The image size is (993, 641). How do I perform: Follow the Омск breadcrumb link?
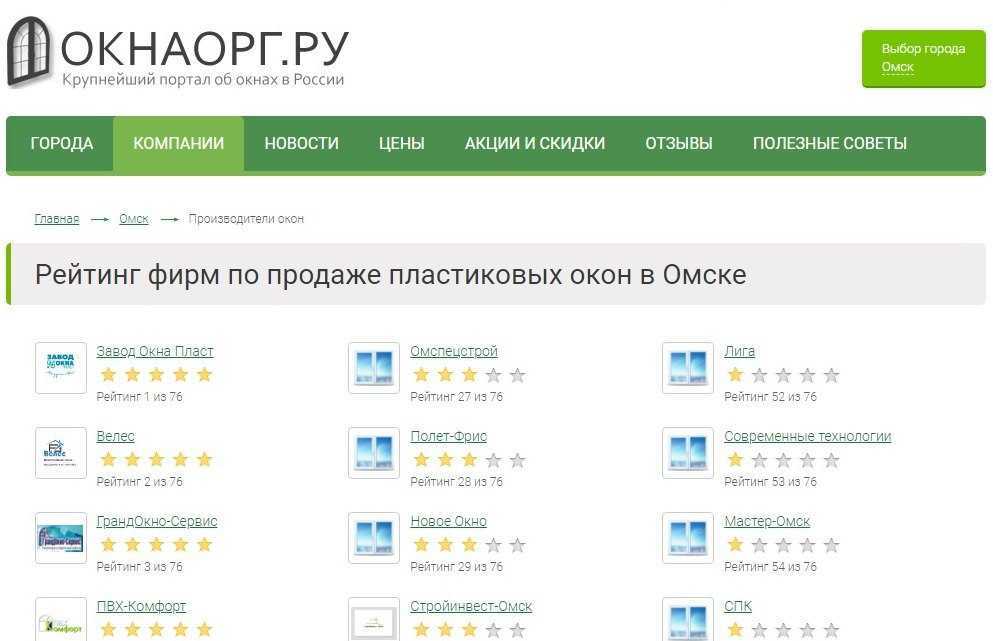point(134,219)
